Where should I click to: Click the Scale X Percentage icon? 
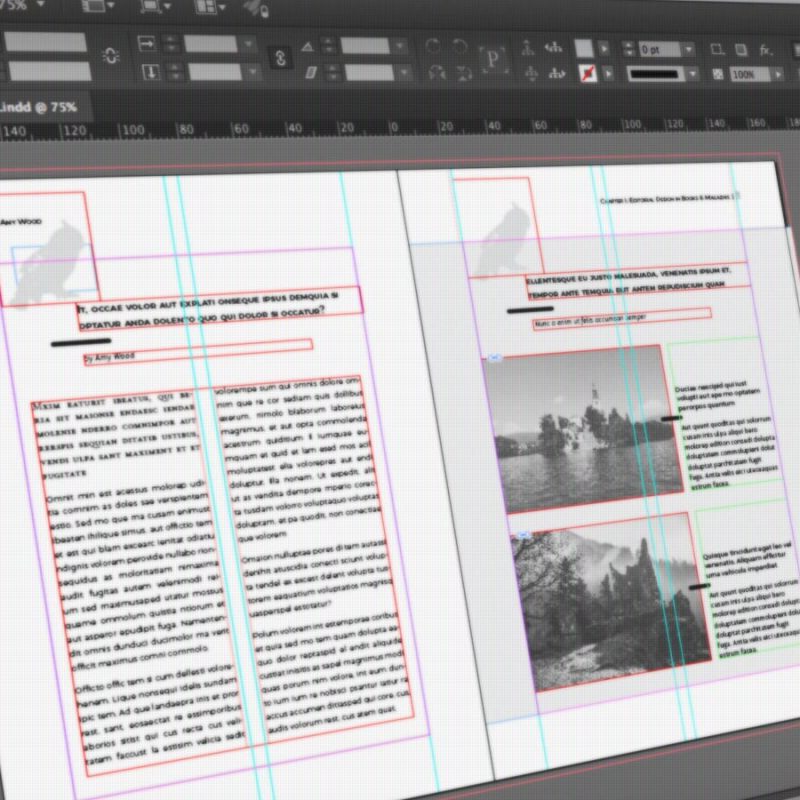point(147,43)
